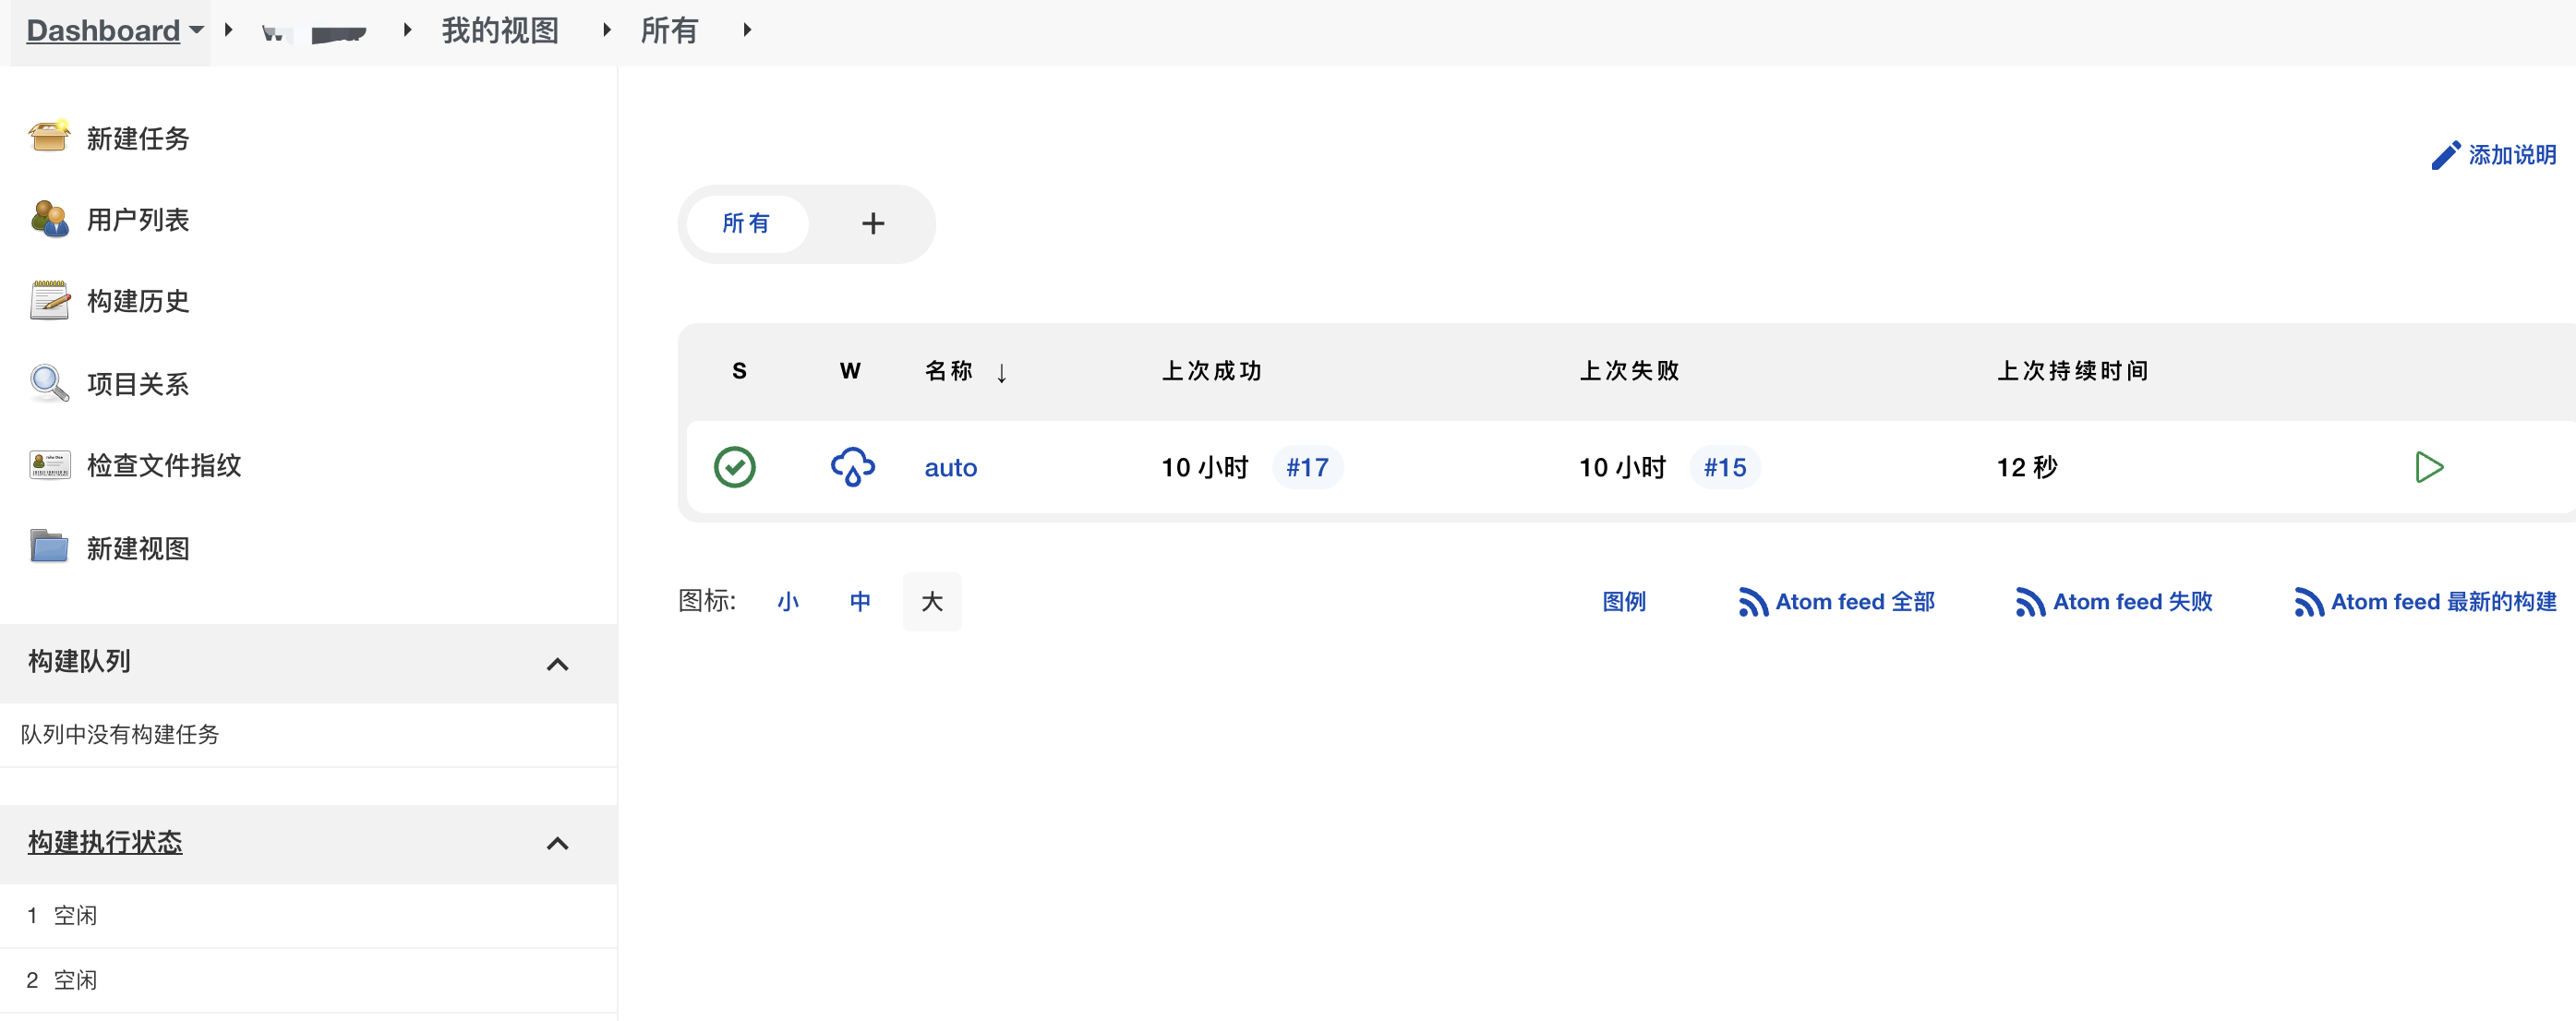Select the 所有 view tab
The height and width of the screenshot is (1021, 2576).
point(746,223)
